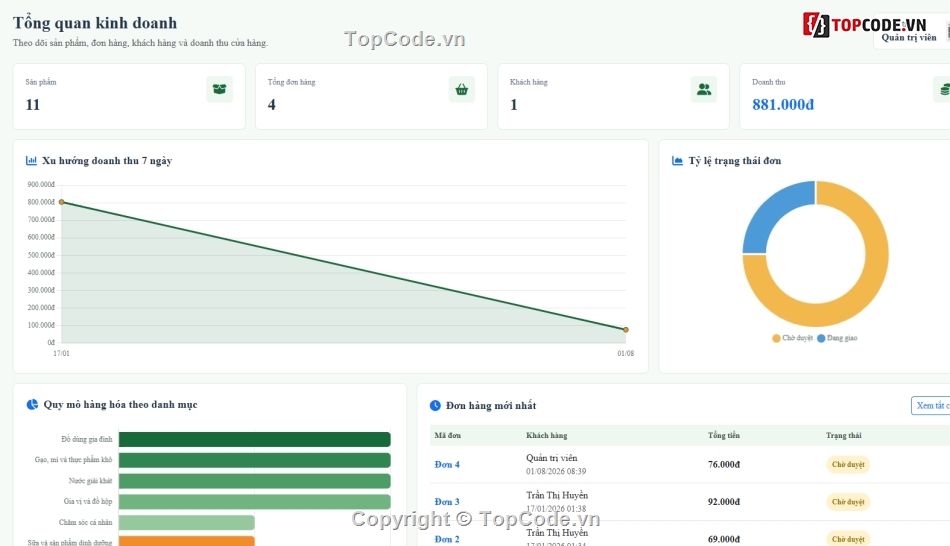Click the Tổng tiền column header
The height and width of the screenshot is (546, 950).
pyautogui.click(x=723, y=436)
